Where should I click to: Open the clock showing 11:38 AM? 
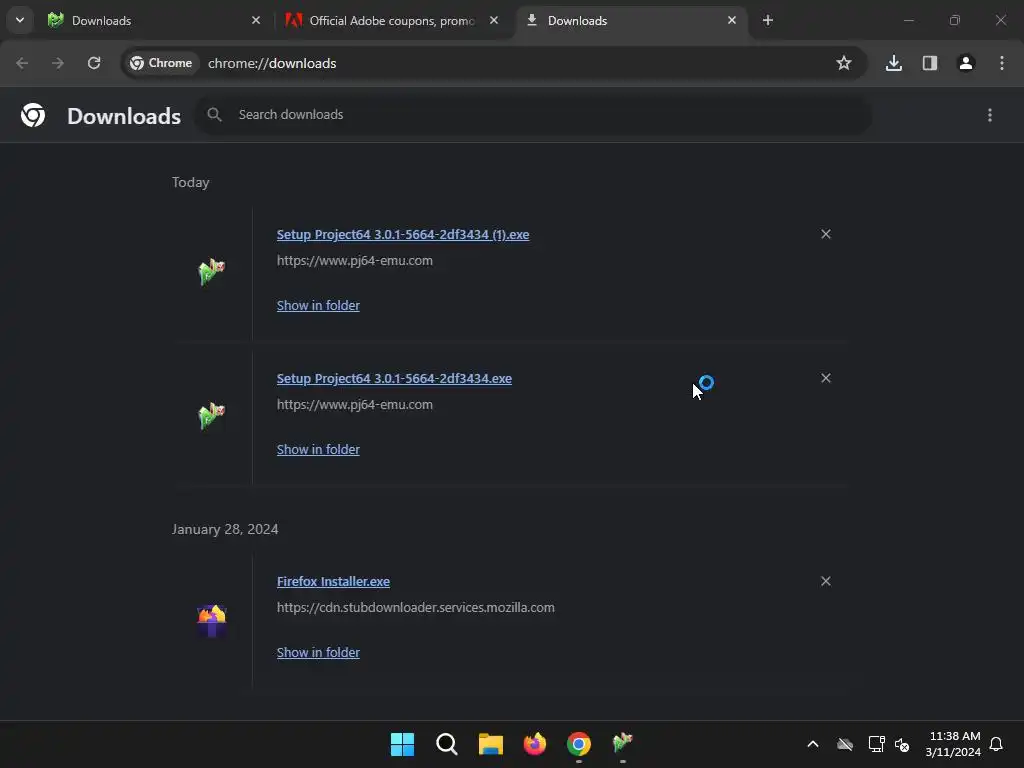click(x=953, y=744)
